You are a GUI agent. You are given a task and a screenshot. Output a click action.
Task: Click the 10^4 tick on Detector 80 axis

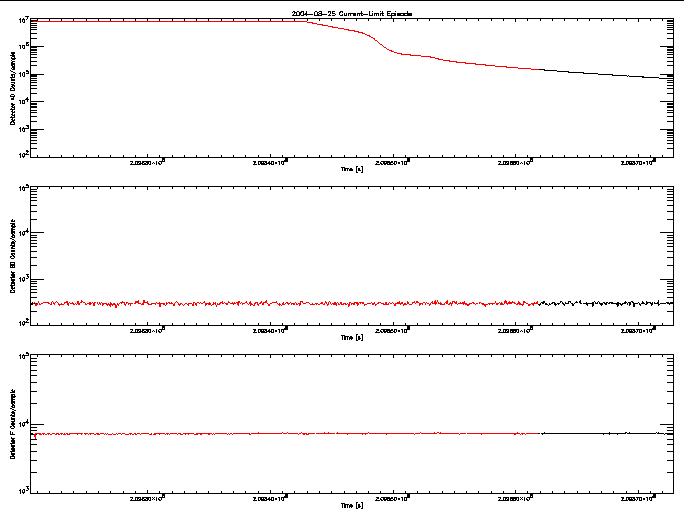click(24, 233)
